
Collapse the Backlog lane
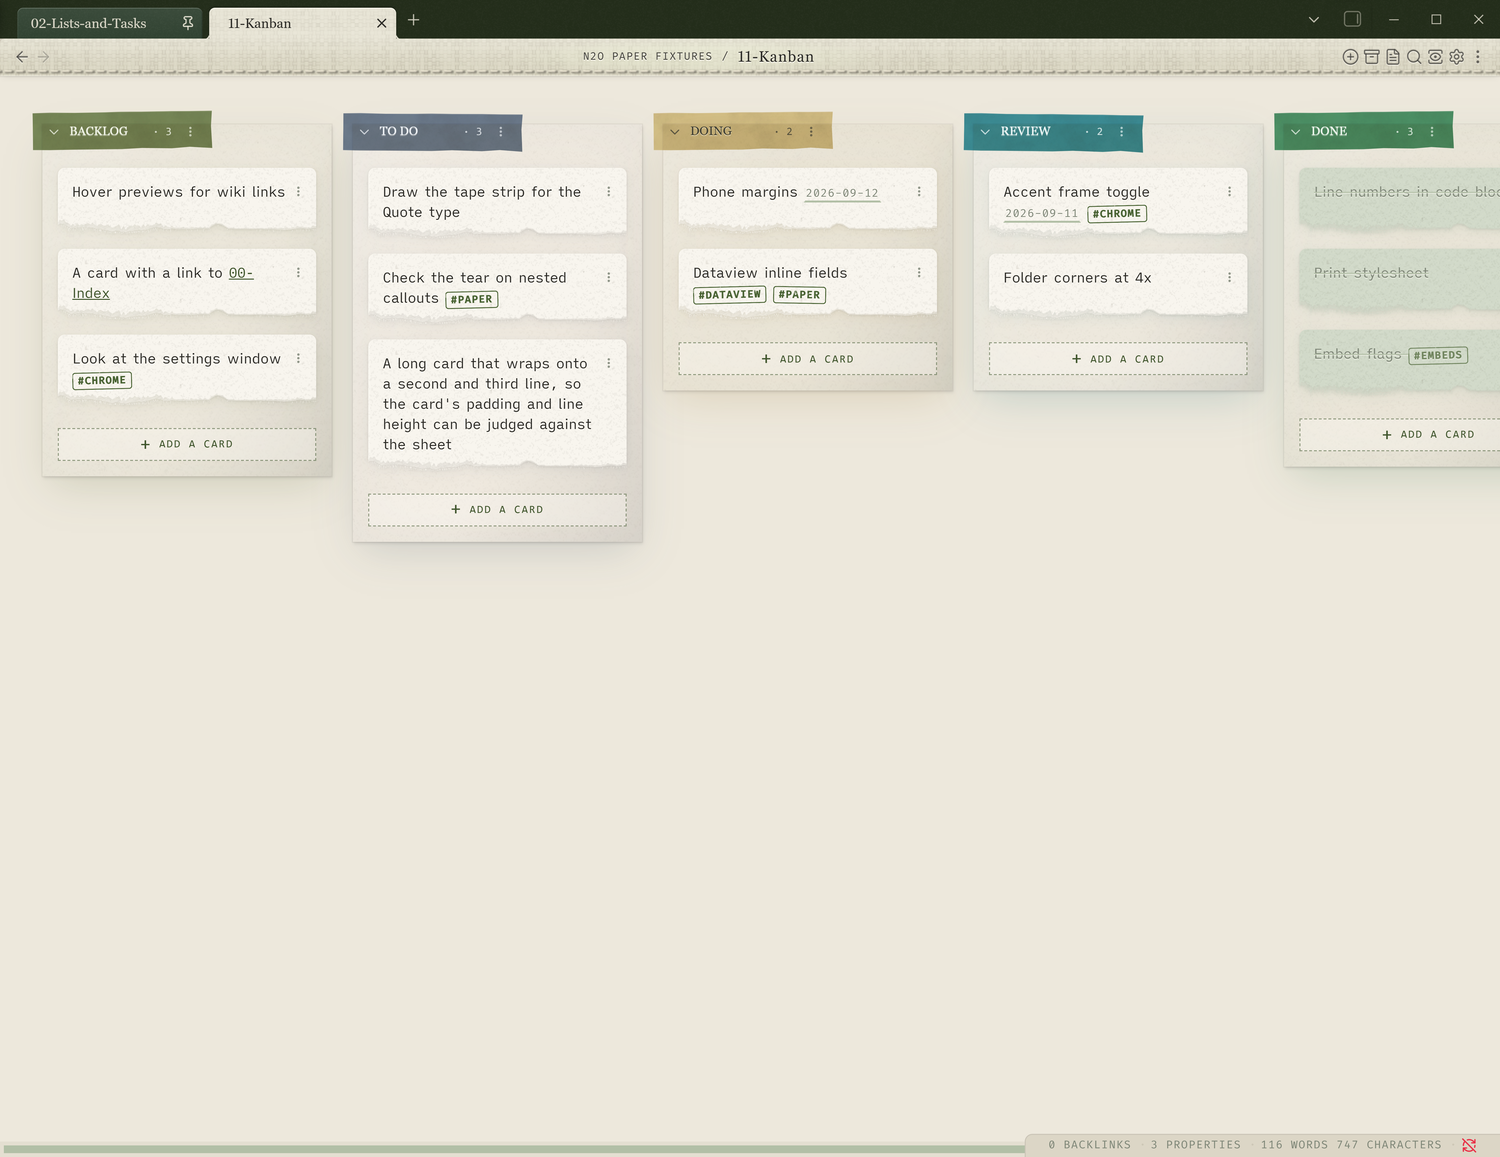(54, 131)
